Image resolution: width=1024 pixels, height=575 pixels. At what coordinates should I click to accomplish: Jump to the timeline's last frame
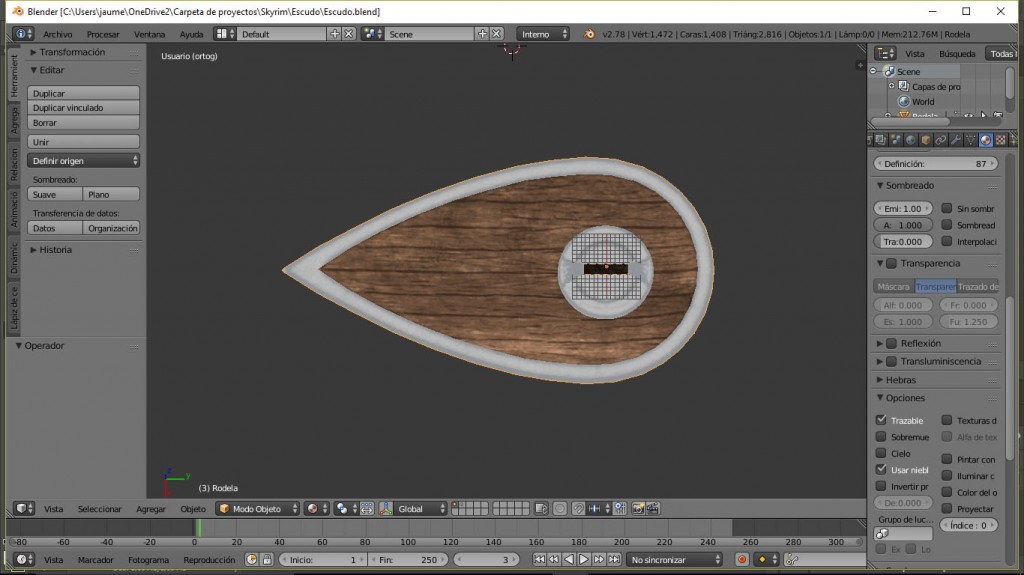pyautogui.click(x=615, y=560)
